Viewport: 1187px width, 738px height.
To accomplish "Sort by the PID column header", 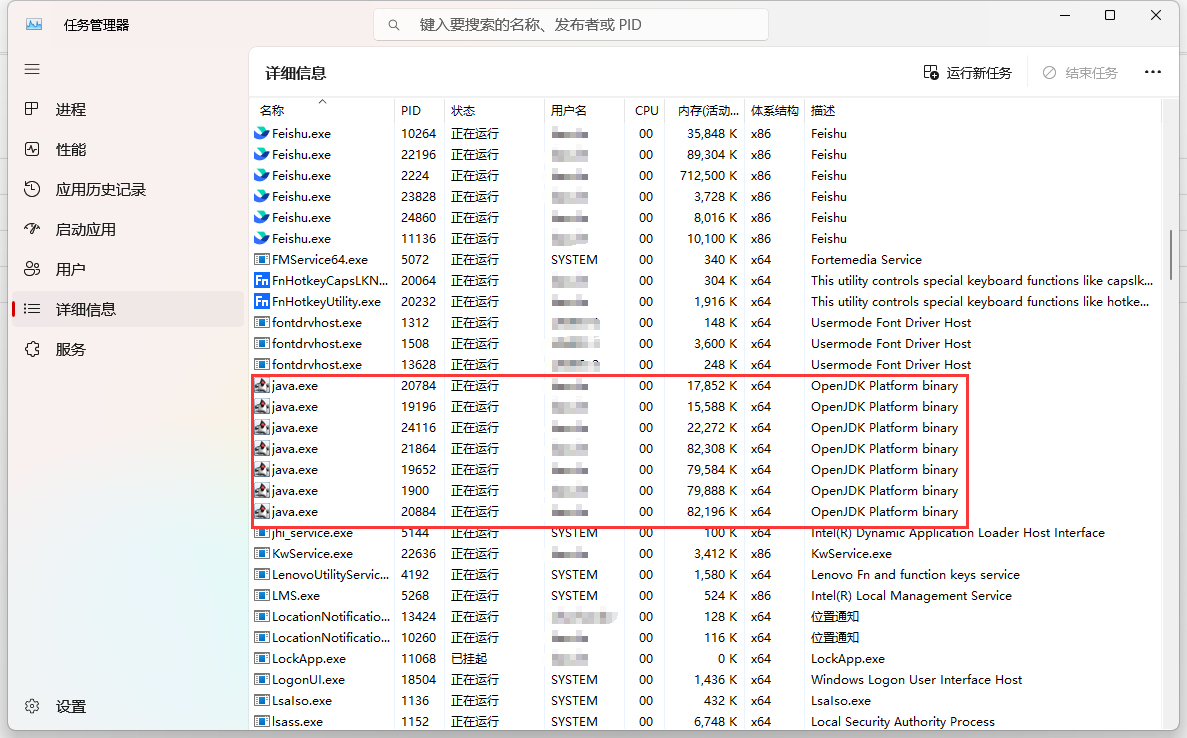I will [411, 111].
